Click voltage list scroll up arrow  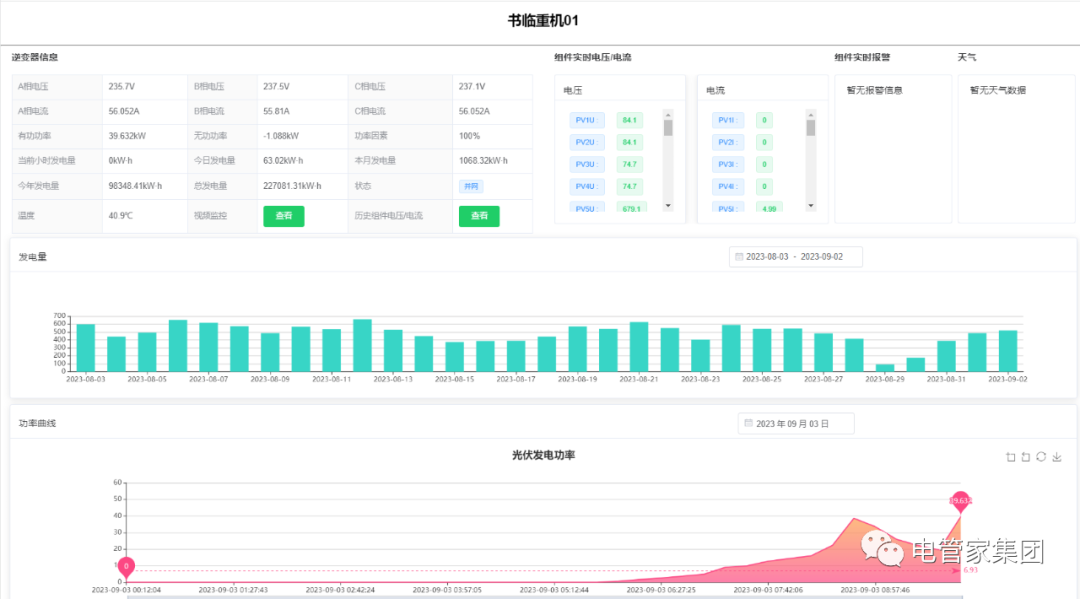click(x=668, y=114)
